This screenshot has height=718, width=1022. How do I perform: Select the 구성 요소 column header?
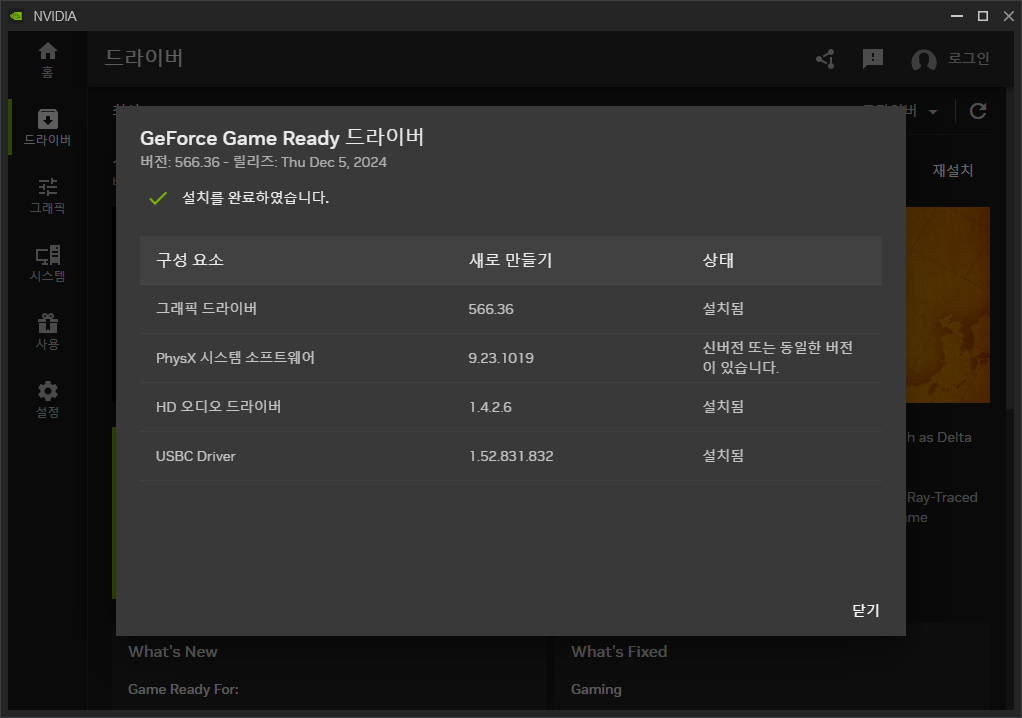click(190, 260)
